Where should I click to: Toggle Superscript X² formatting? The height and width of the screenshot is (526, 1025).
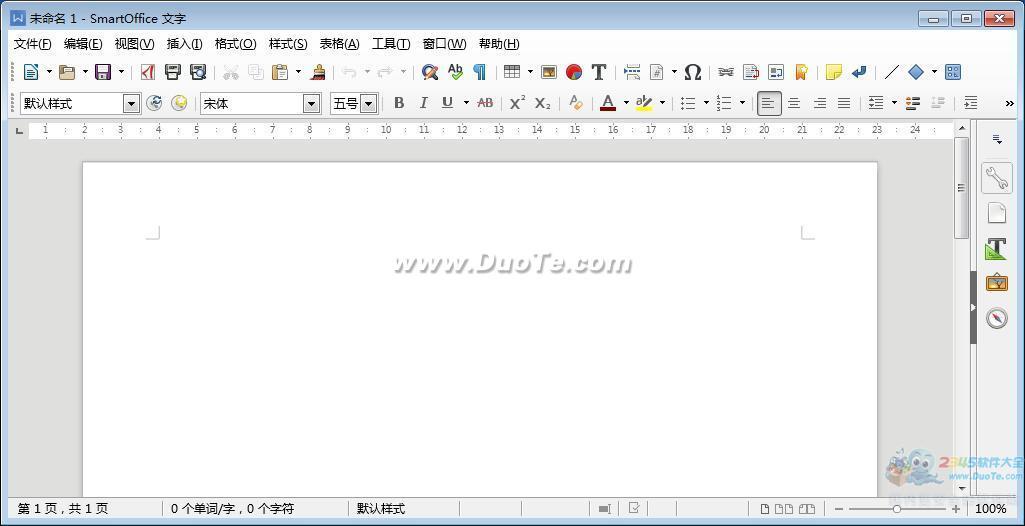coord(518,103)
